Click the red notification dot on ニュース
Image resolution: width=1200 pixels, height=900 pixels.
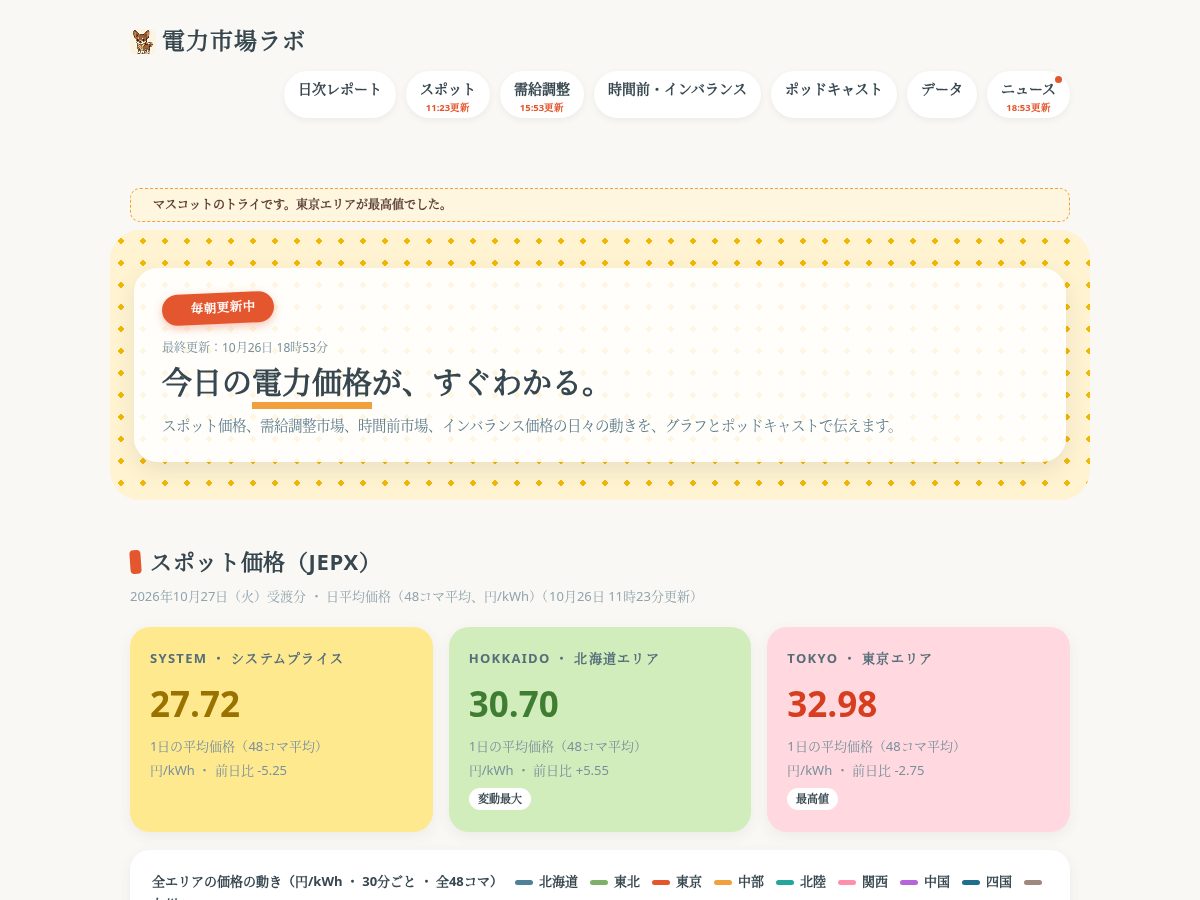(1058, 79)
